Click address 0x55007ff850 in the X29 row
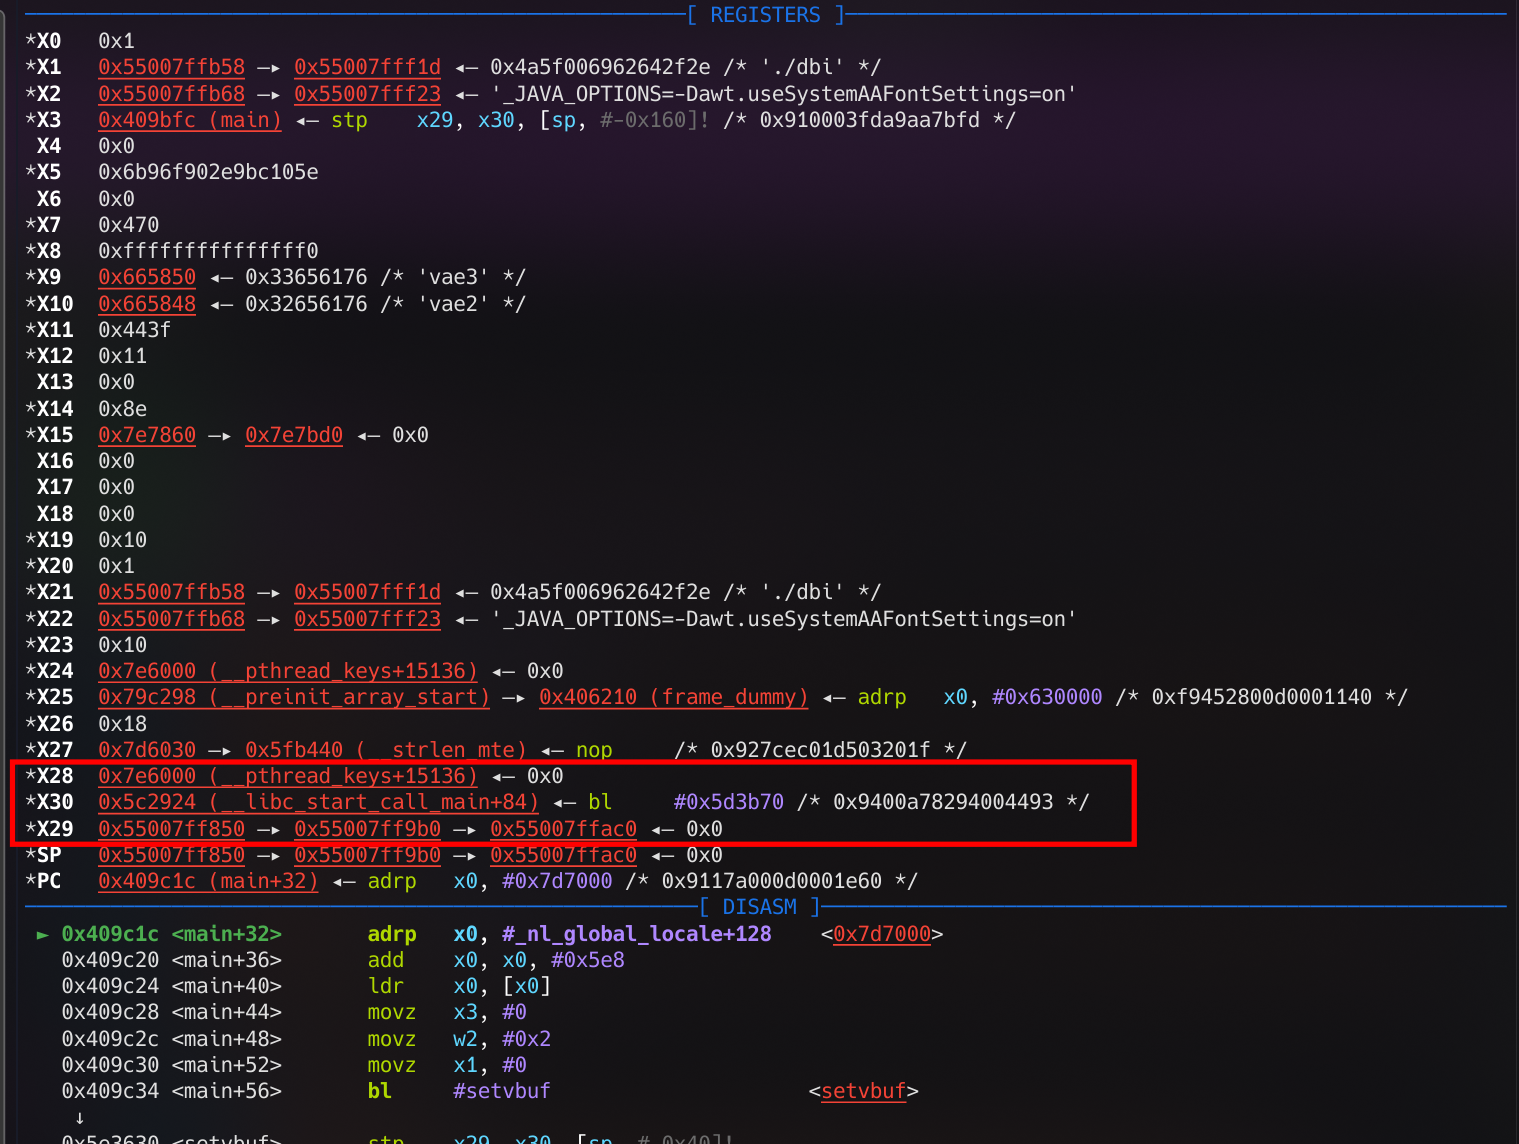This screenshot has width=1519, height=1144. [x=171, y=829]
